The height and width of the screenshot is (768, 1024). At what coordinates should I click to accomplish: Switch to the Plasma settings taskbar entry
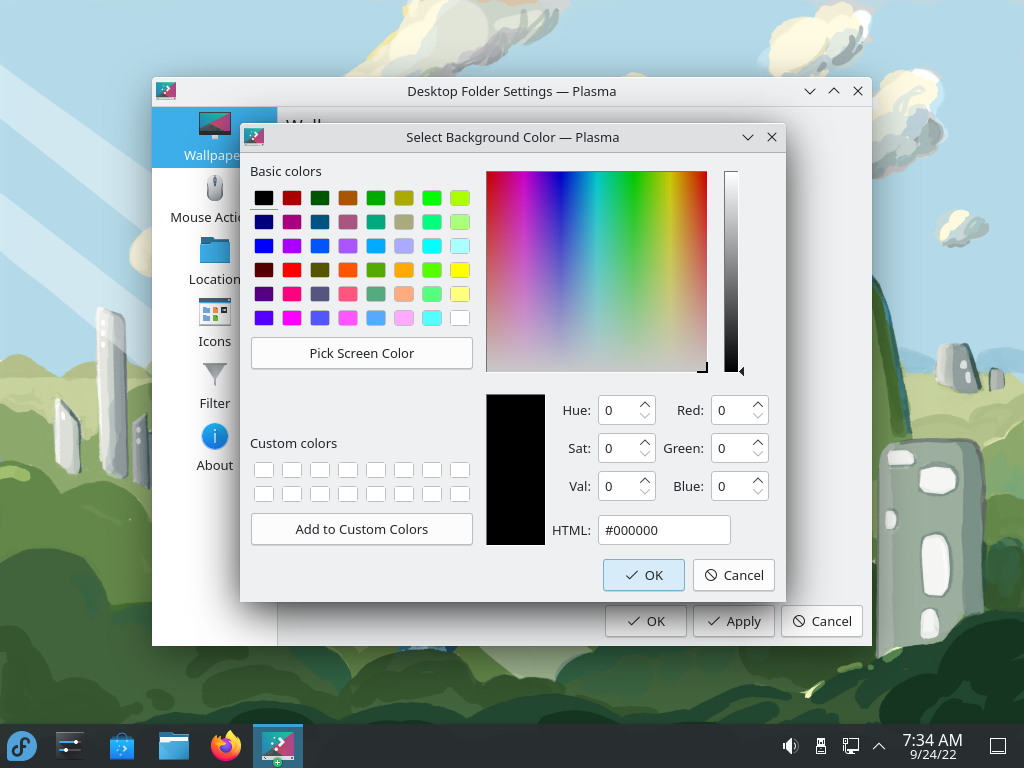pos(278,746)
